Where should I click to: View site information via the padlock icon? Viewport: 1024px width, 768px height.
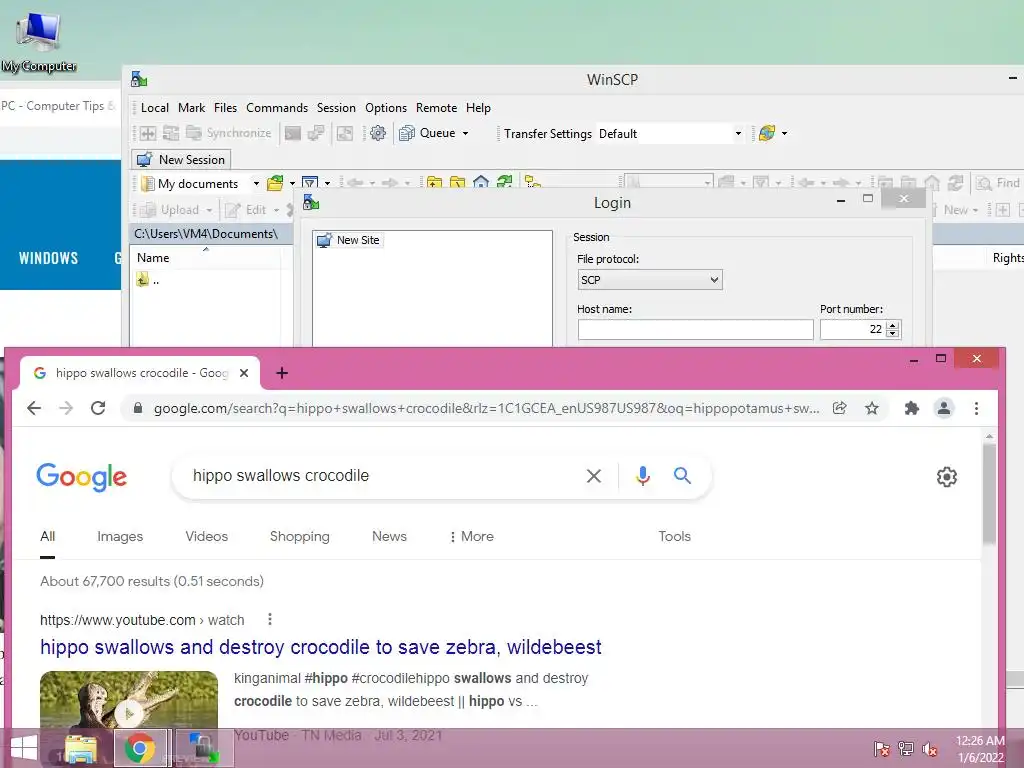(x=138, y=408)
